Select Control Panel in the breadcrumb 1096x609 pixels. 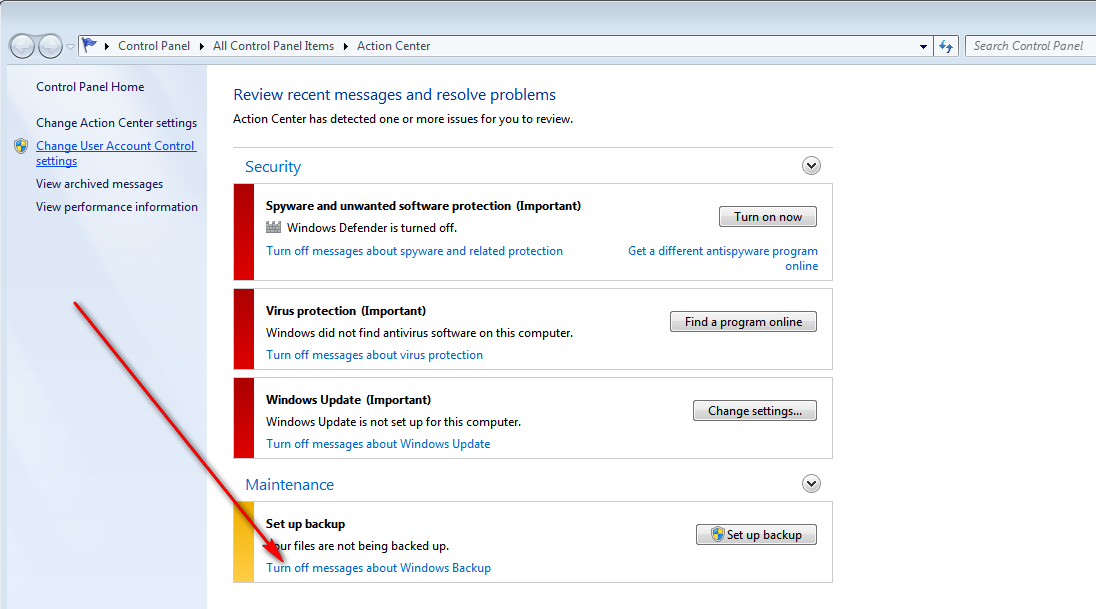[x=154, y=46]
